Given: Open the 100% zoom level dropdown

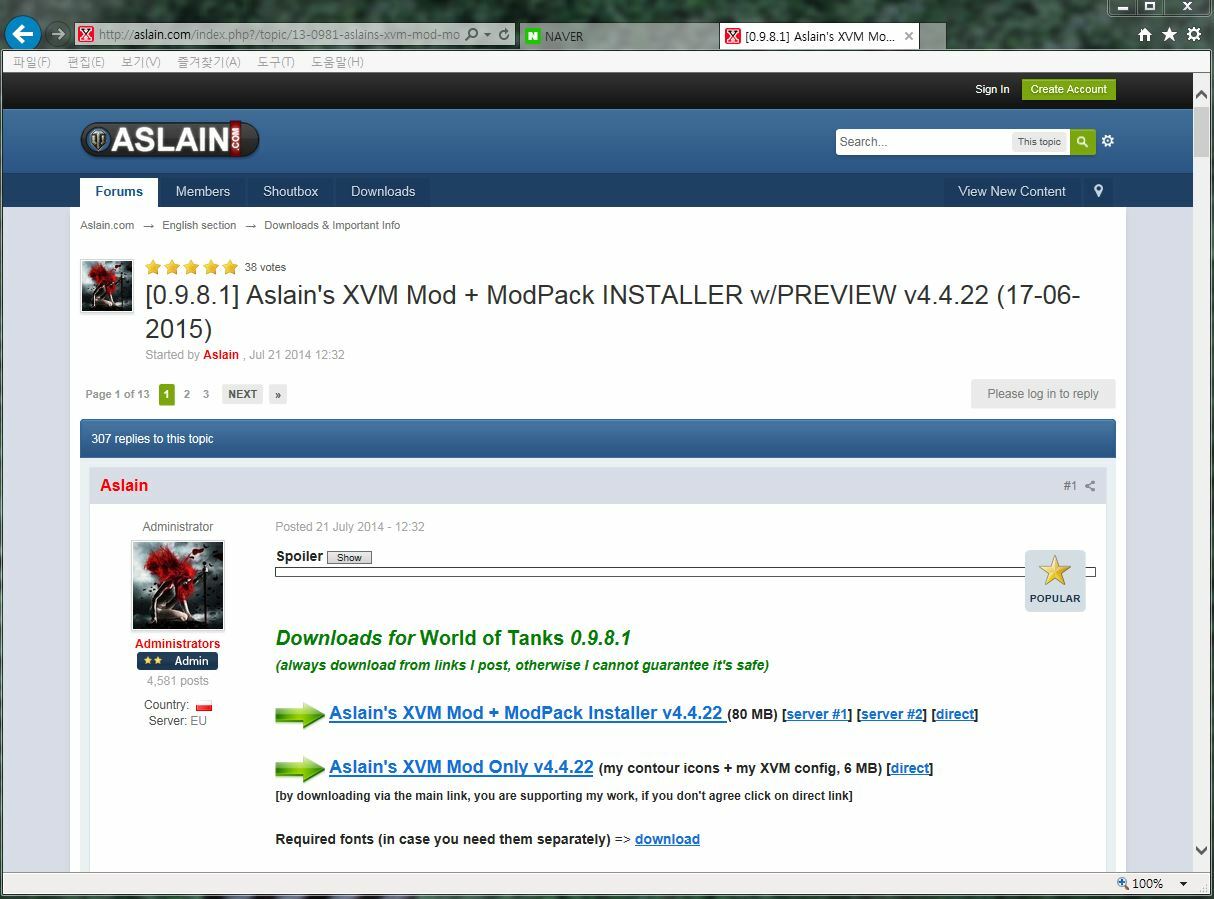Looking at the screenshot, I should click(1184, 884).
